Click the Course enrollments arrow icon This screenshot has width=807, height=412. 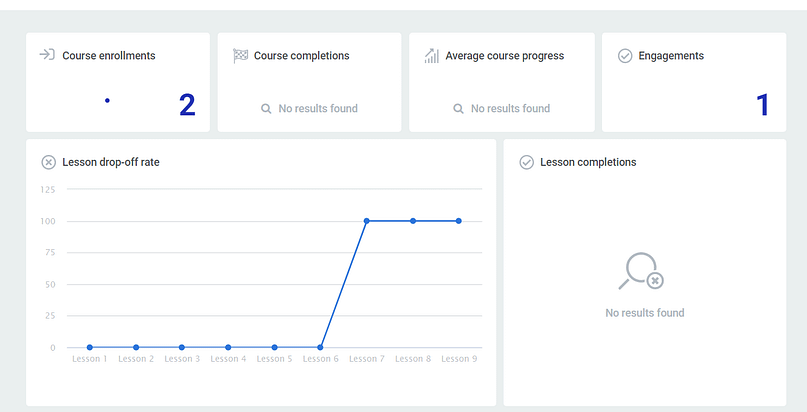(x=47, y=55)
